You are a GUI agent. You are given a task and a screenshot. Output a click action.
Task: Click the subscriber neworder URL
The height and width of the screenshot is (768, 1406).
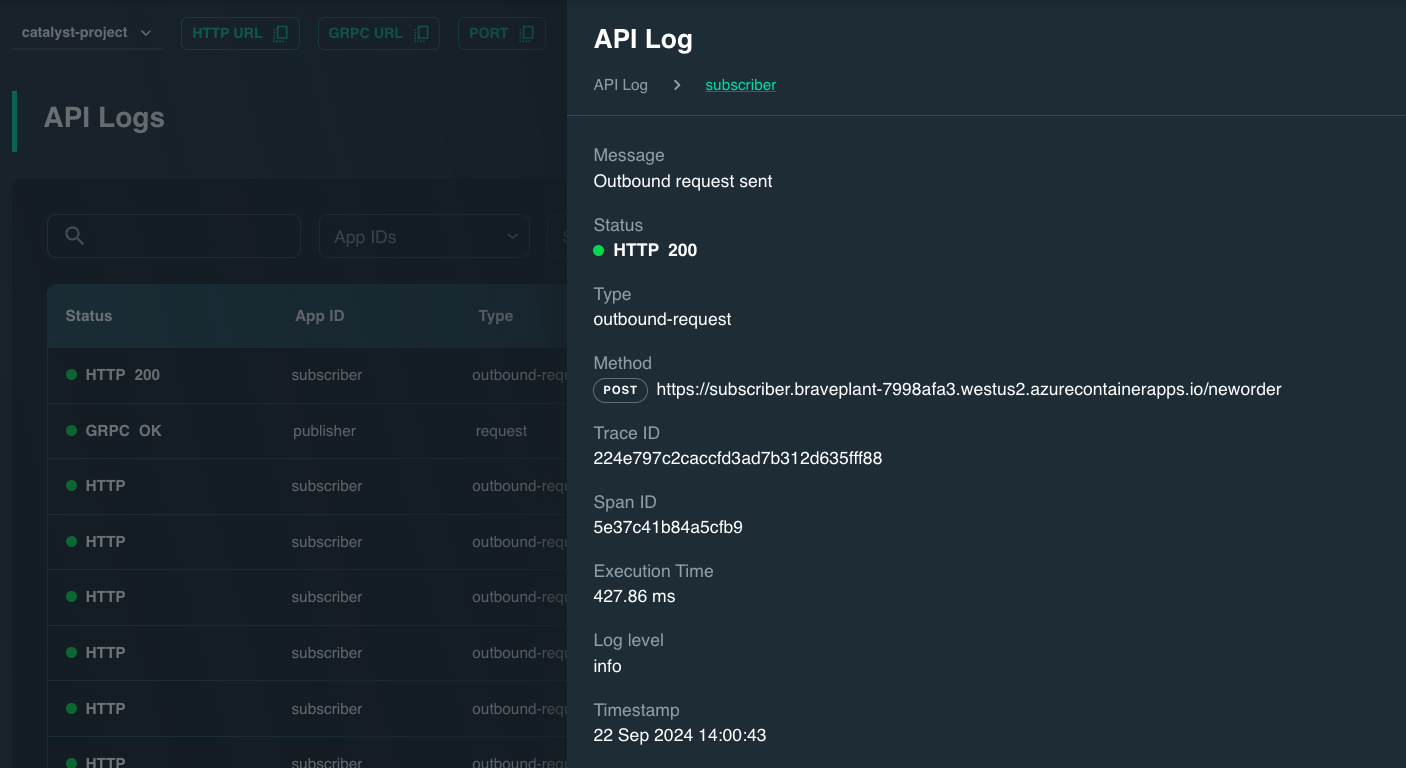pos(969,390)
